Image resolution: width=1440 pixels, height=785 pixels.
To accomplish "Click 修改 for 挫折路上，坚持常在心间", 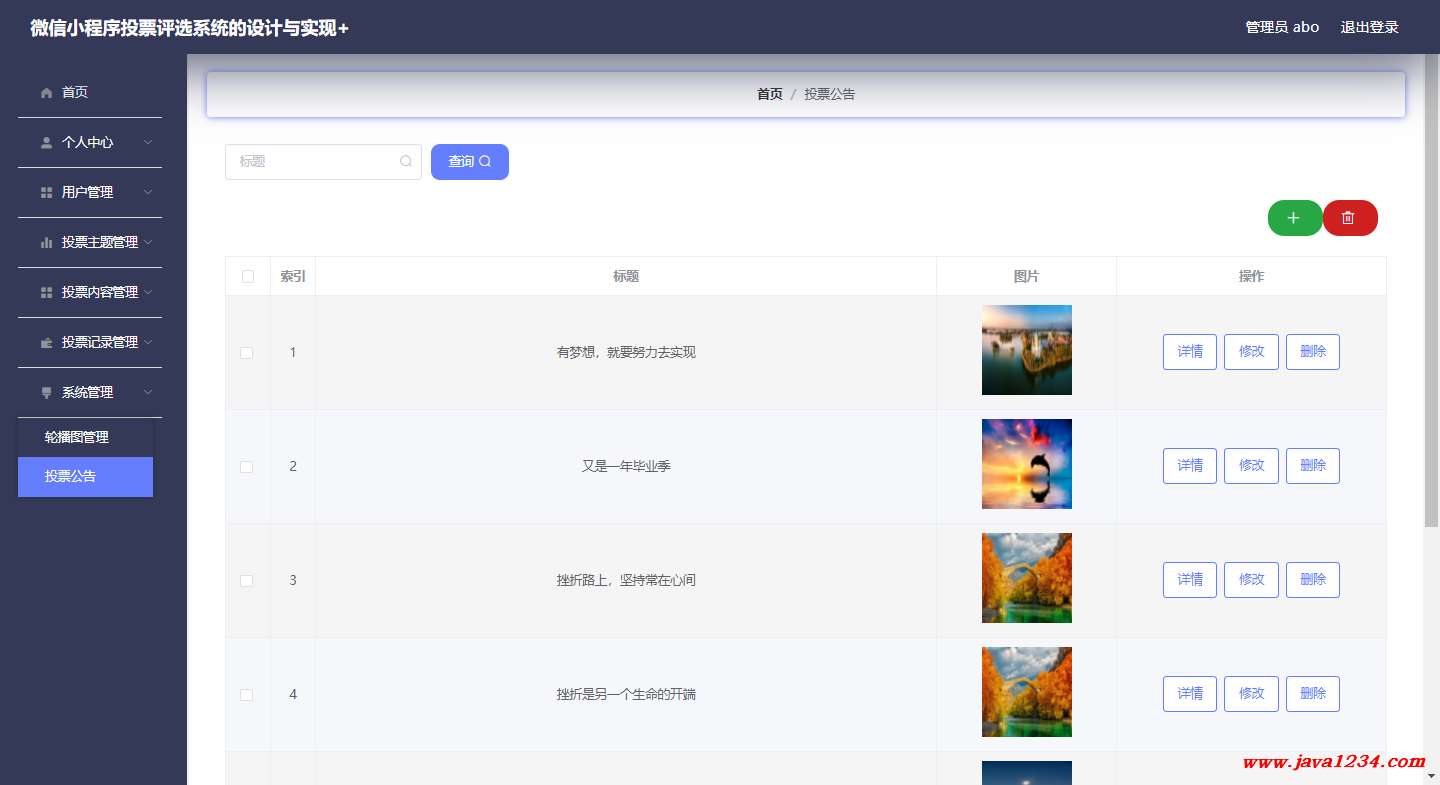I will pos(1251,580).
